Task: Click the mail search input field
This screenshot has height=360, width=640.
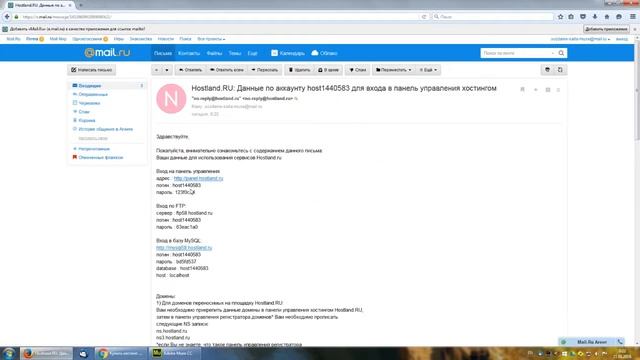Action: coord(516,53)
